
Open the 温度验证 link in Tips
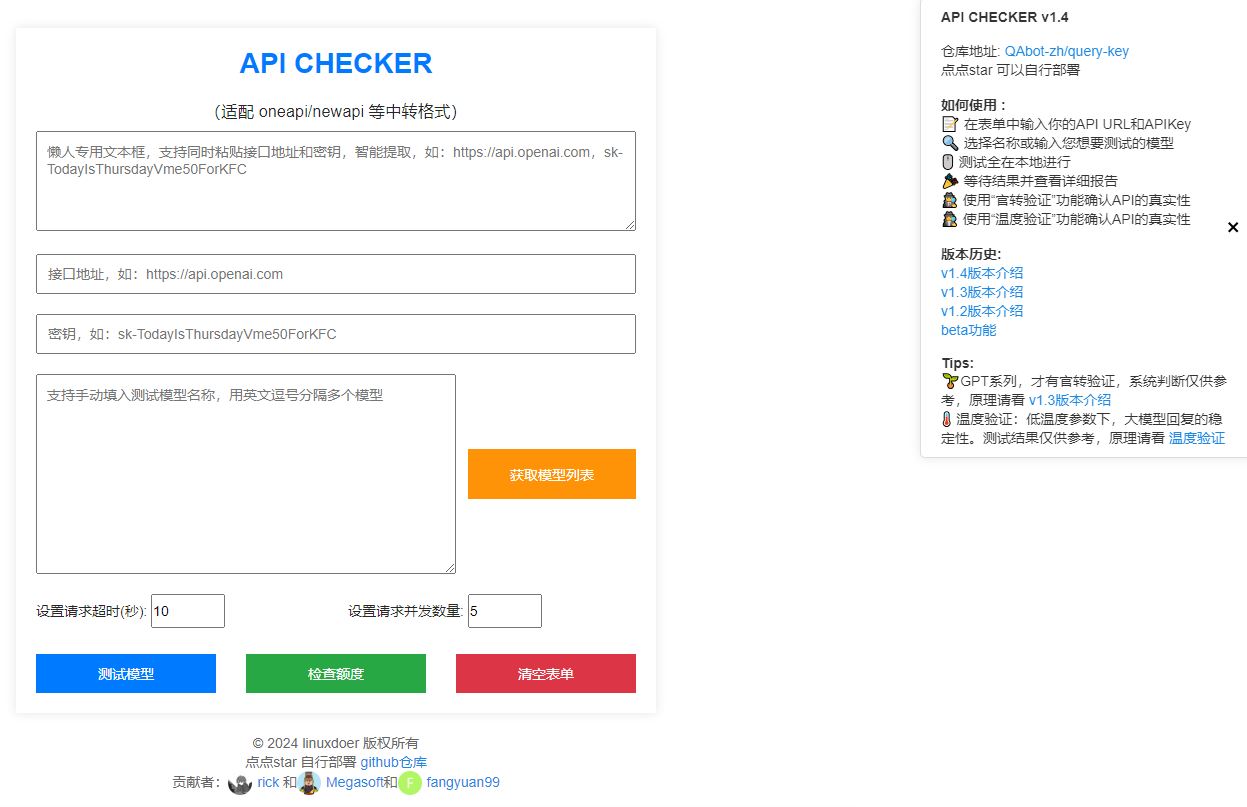[1196, 438]
